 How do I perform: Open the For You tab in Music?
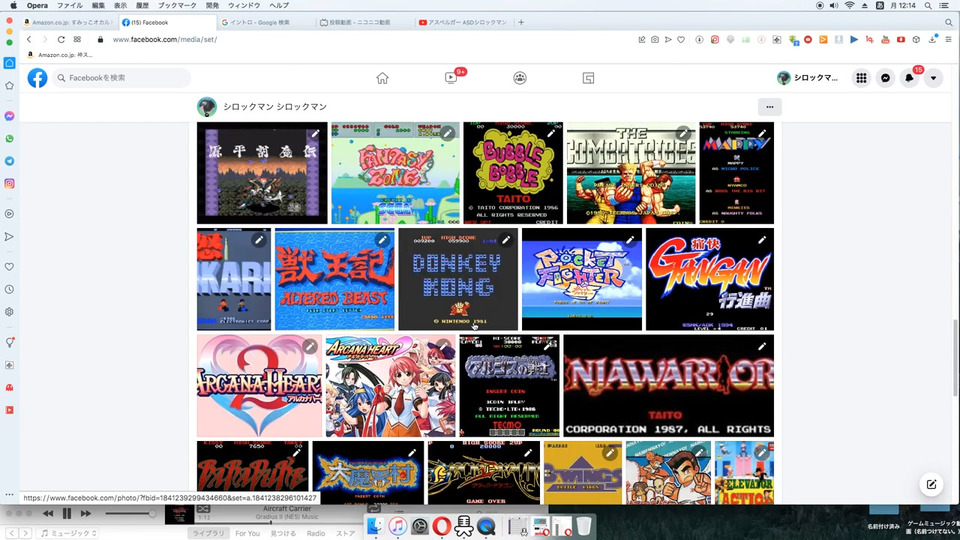[x=247, y=533]
